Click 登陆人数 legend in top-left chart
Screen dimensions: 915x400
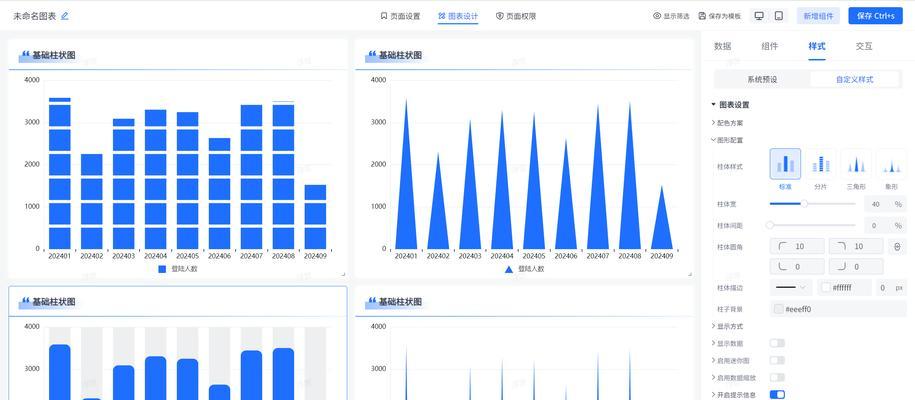click(178, 269)
